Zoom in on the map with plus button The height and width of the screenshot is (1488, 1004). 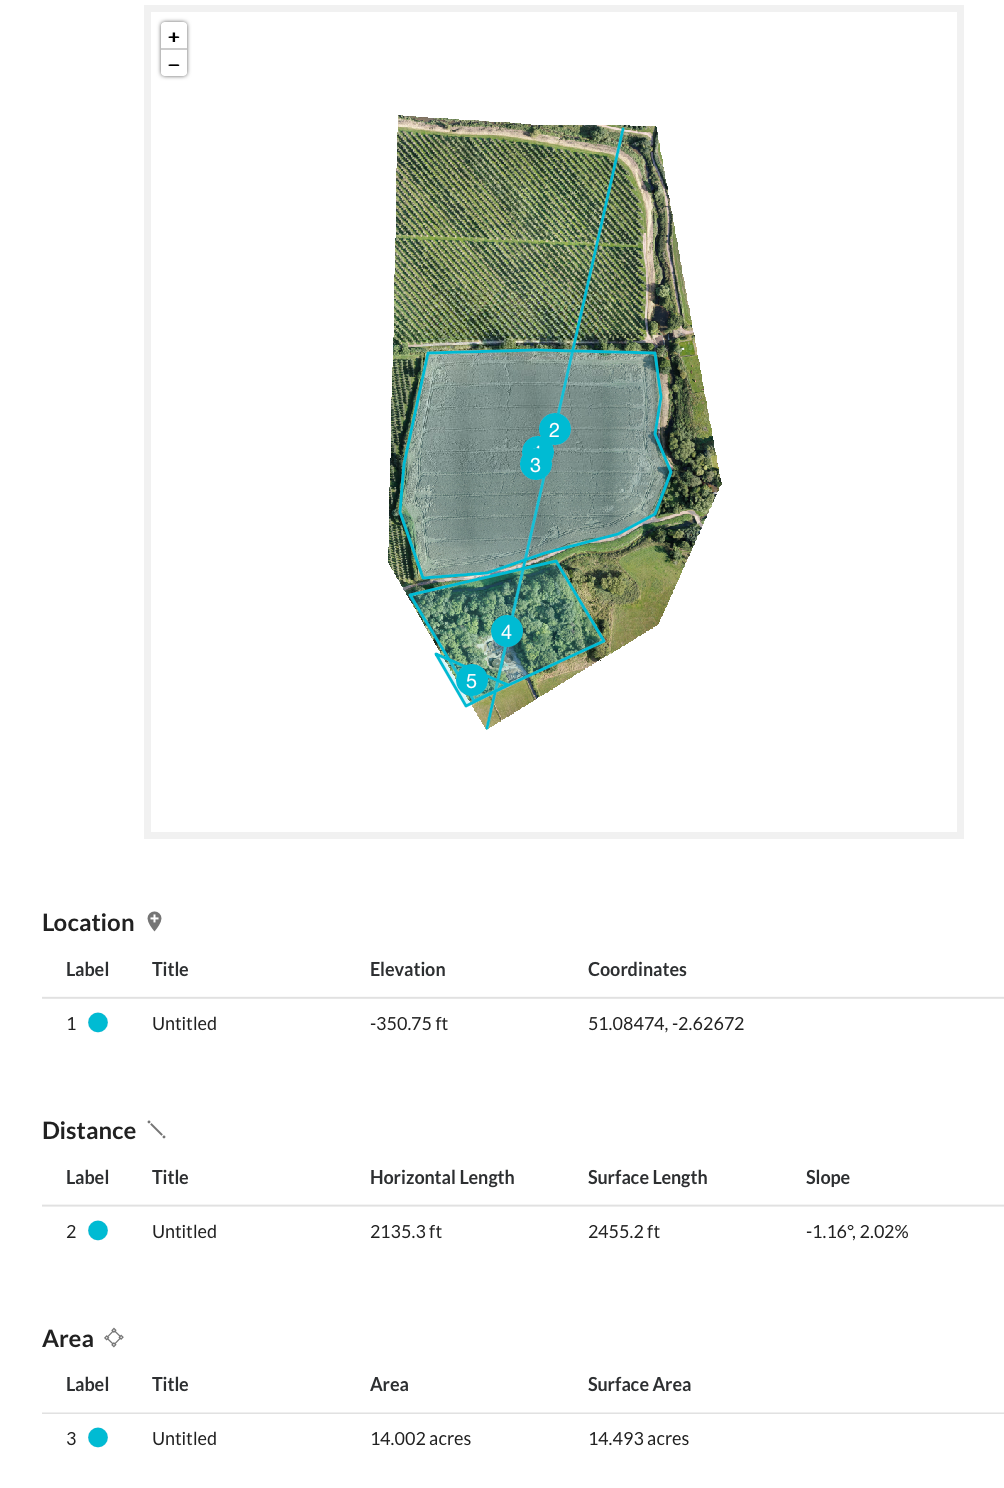(174, 36)
